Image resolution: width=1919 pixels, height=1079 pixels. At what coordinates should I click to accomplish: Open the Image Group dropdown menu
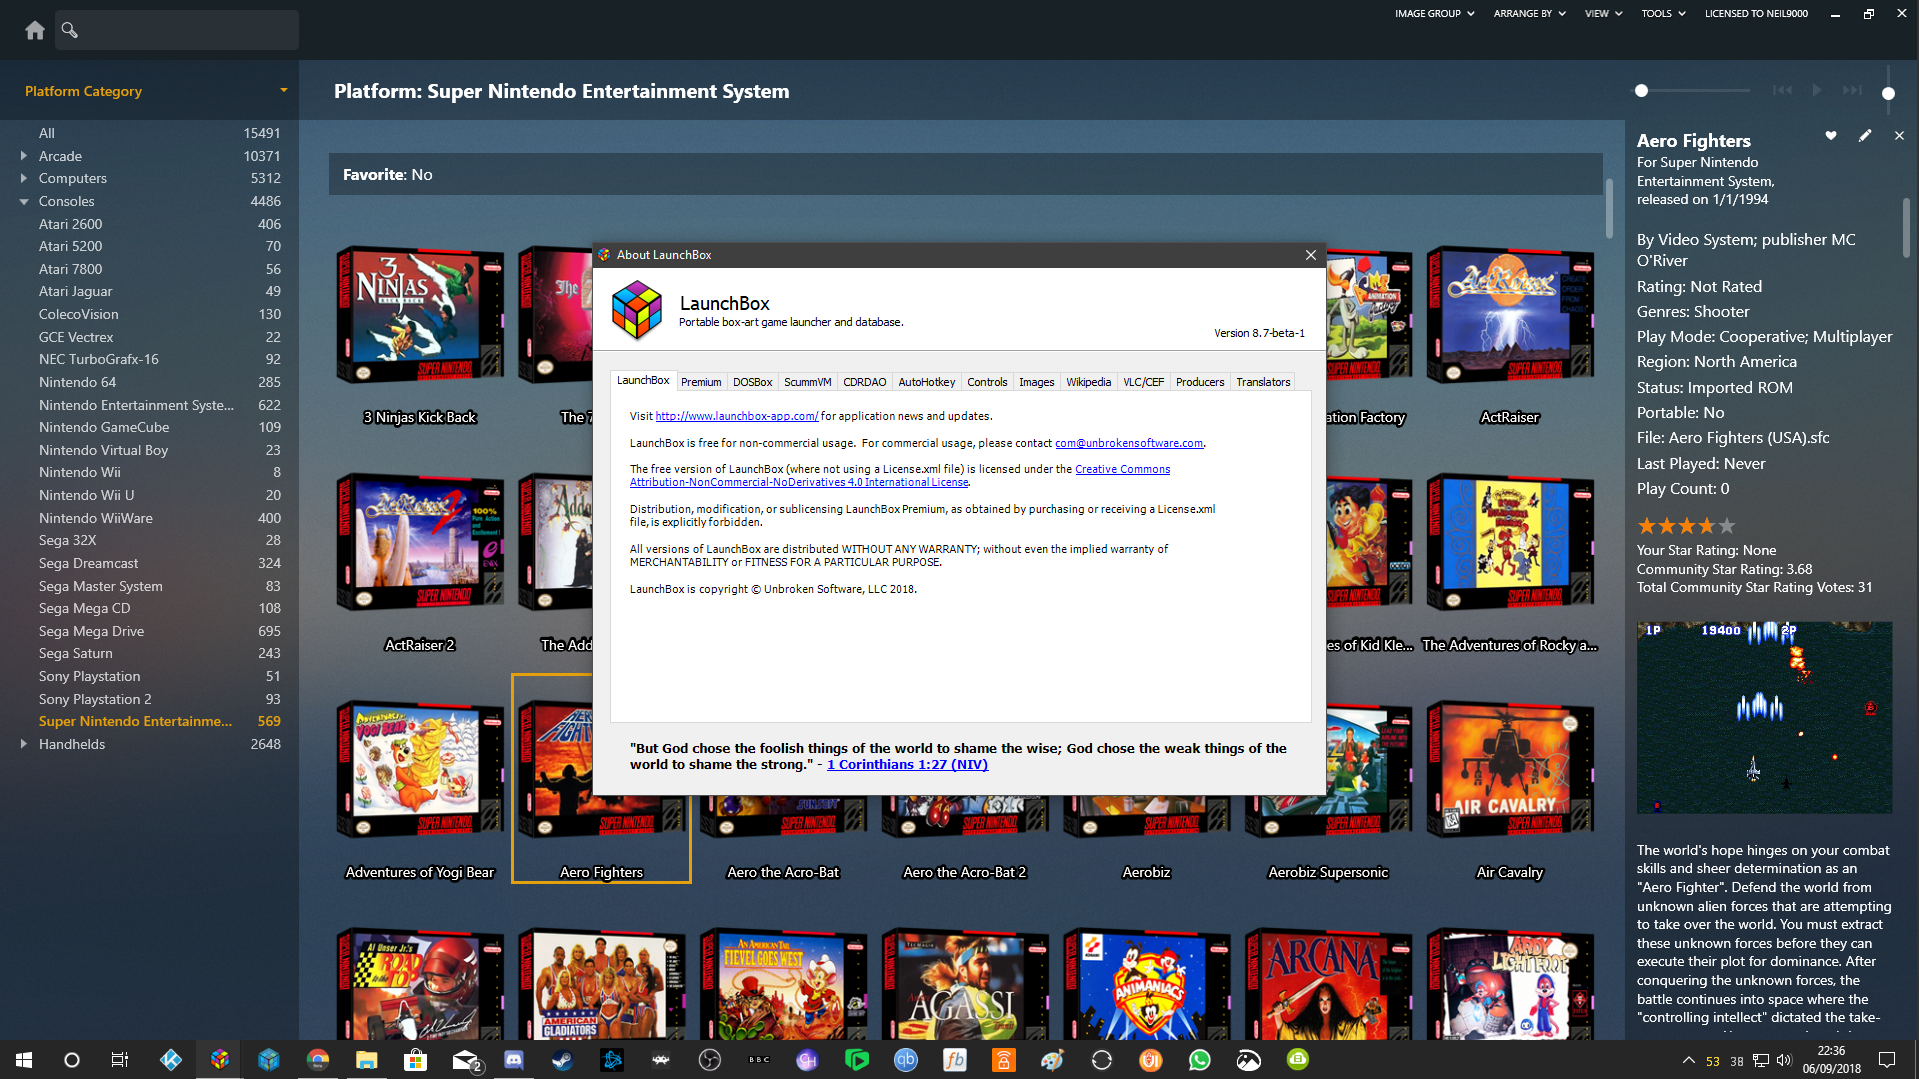(x=1434, y=14)
